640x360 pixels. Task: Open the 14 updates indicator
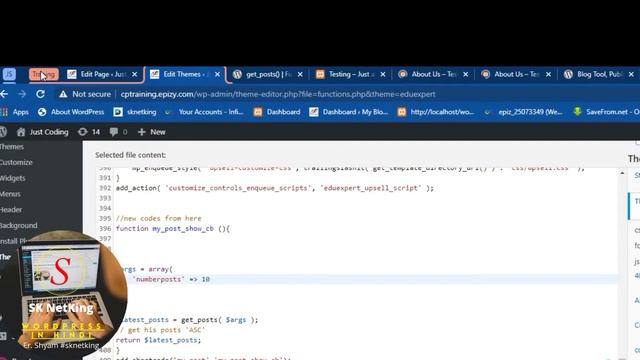click(x=89, y=132)
